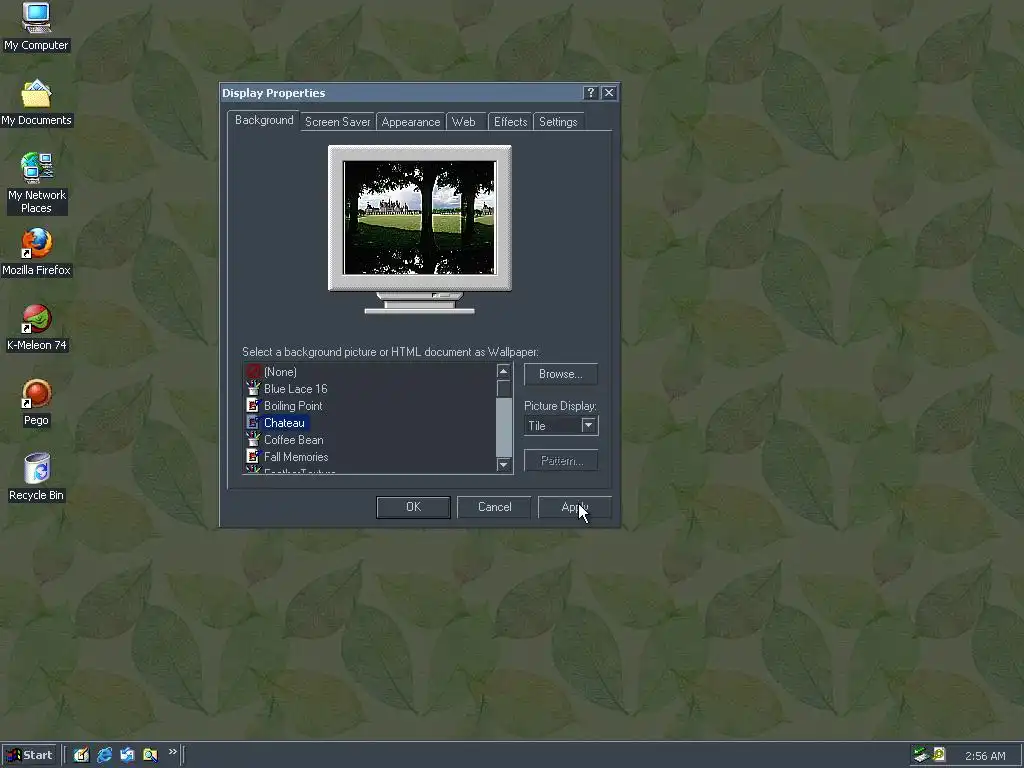Close the Display Properties dialog

coord(609,93)
